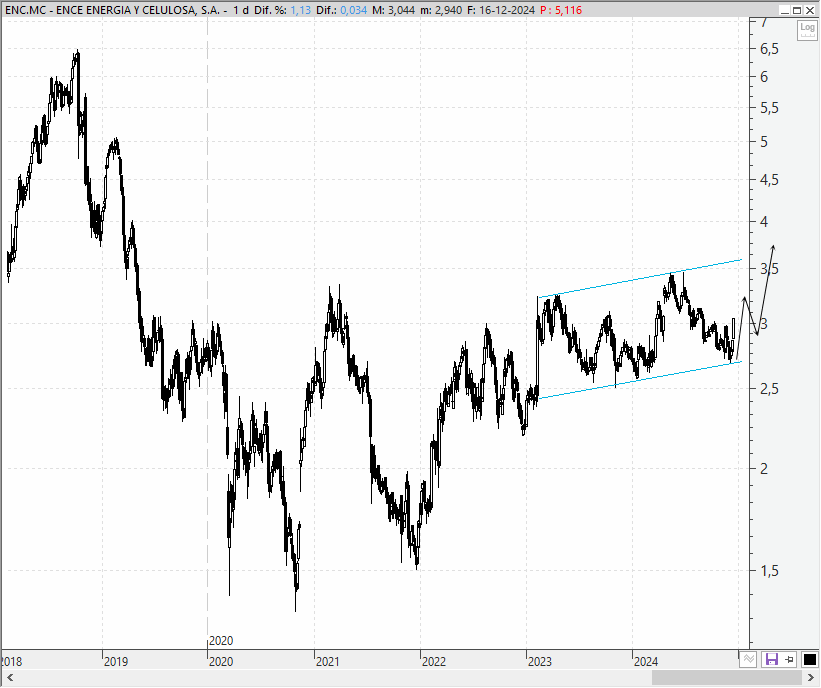Click the 4,5 price axis label

tap(769, 180)
